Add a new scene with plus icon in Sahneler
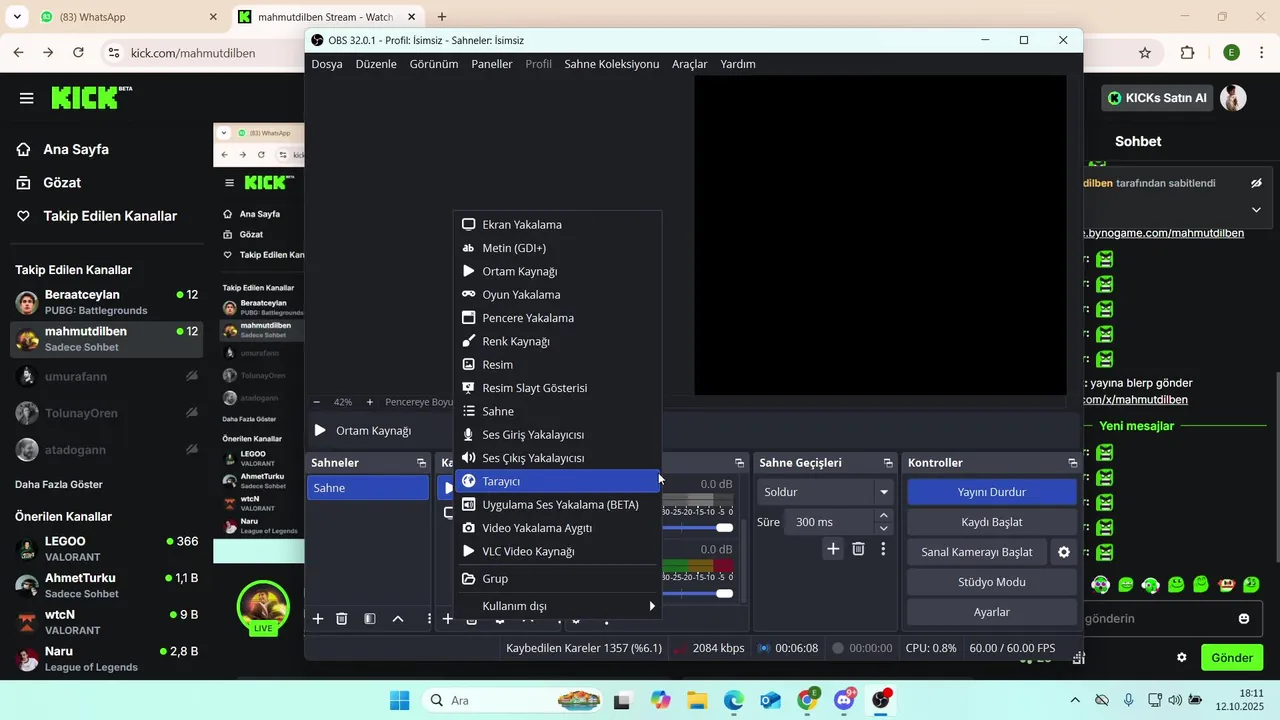1280x720 pixels. (318, 619)
